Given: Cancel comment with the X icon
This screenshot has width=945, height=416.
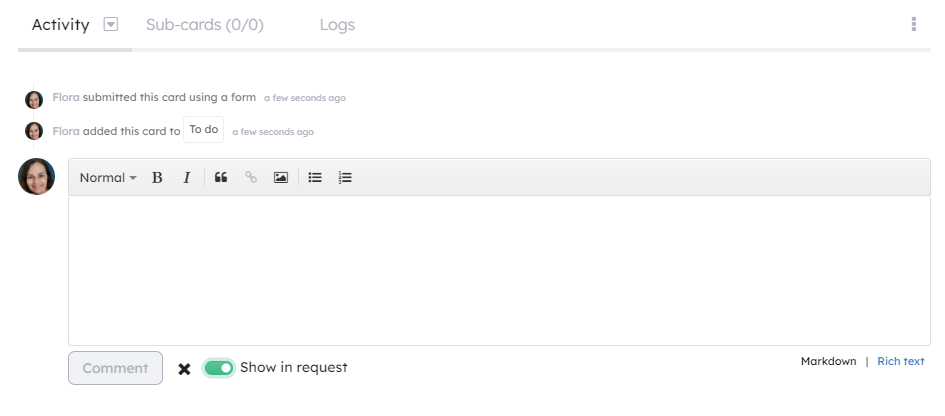Looking at the screenshot, I should tap(184, 369).
